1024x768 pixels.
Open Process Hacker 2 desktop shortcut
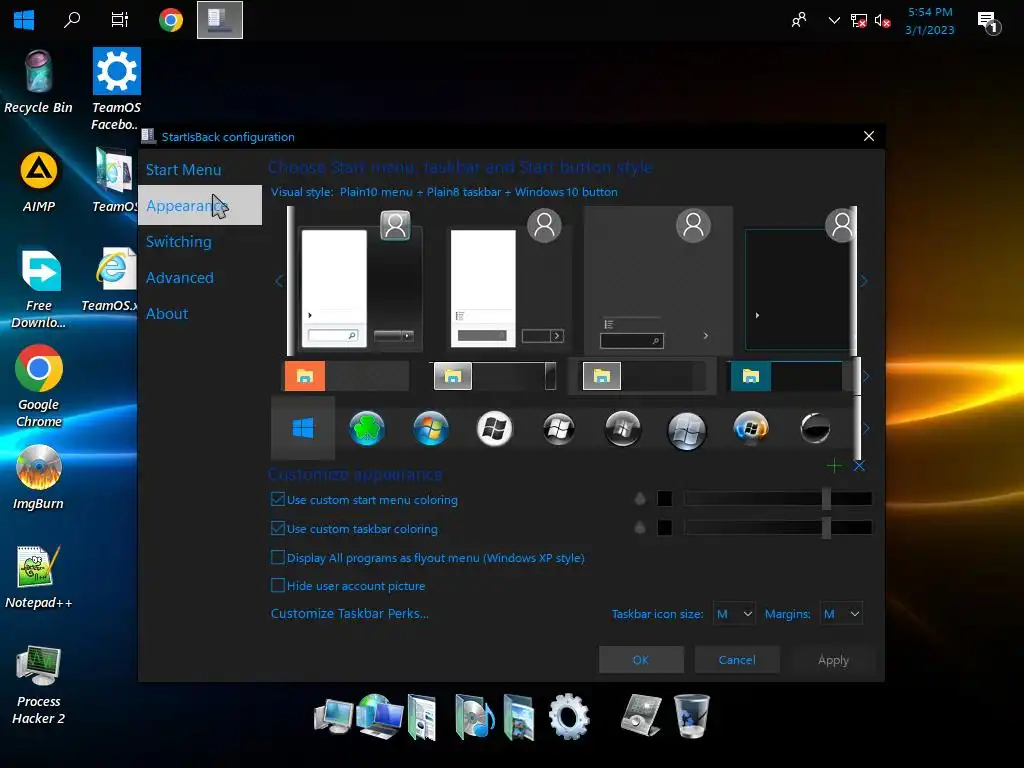point(39,685)
